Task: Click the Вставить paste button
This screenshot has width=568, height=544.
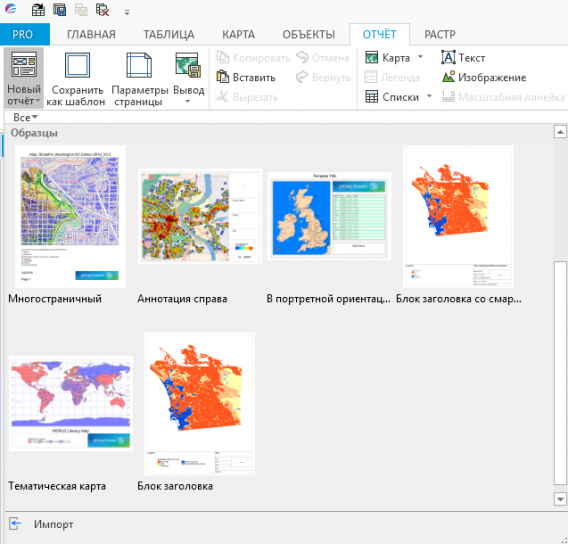Action: (x=246, y=77)
